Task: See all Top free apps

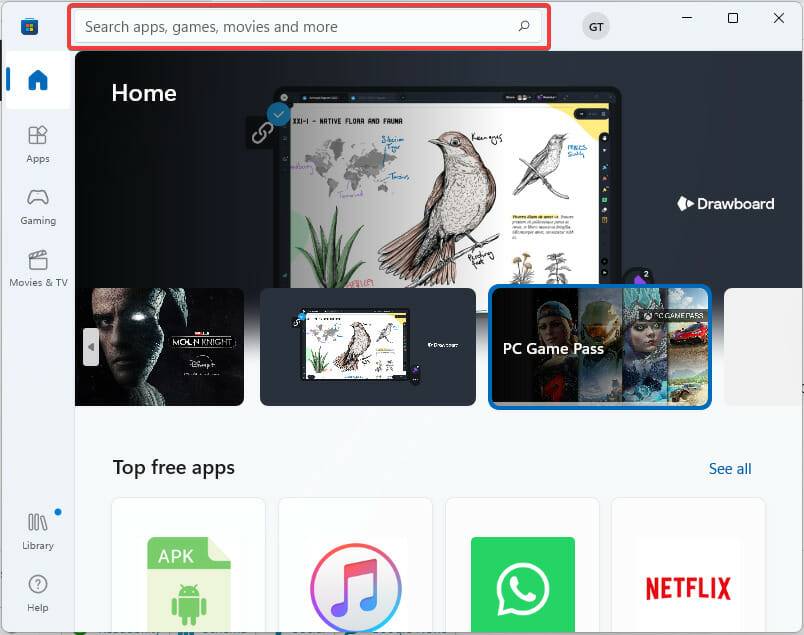Action: pyautogui.click(x=730, y=468)
